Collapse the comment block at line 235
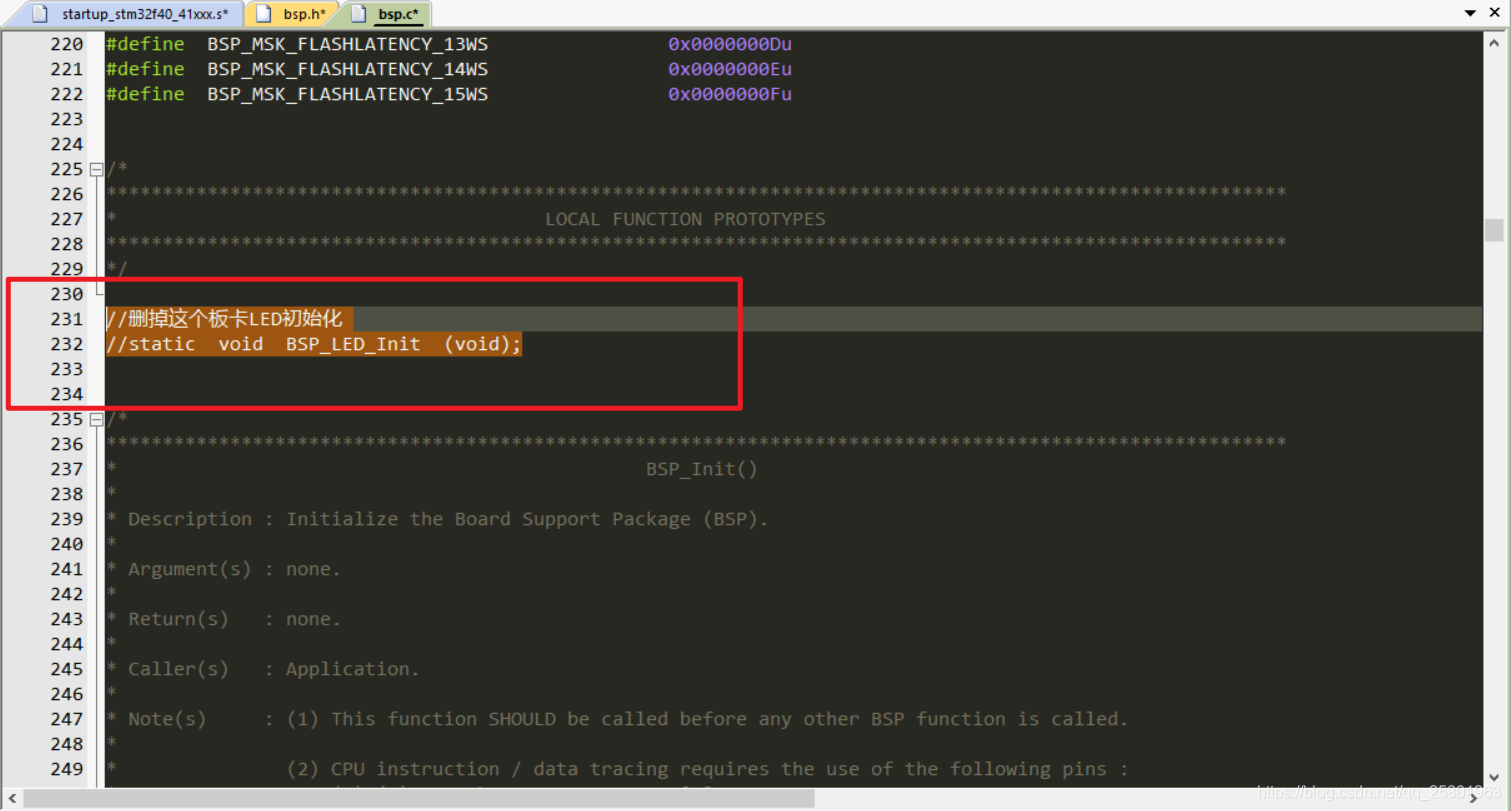The width and height of the screenshot is (1511, 811). (96, 419)
